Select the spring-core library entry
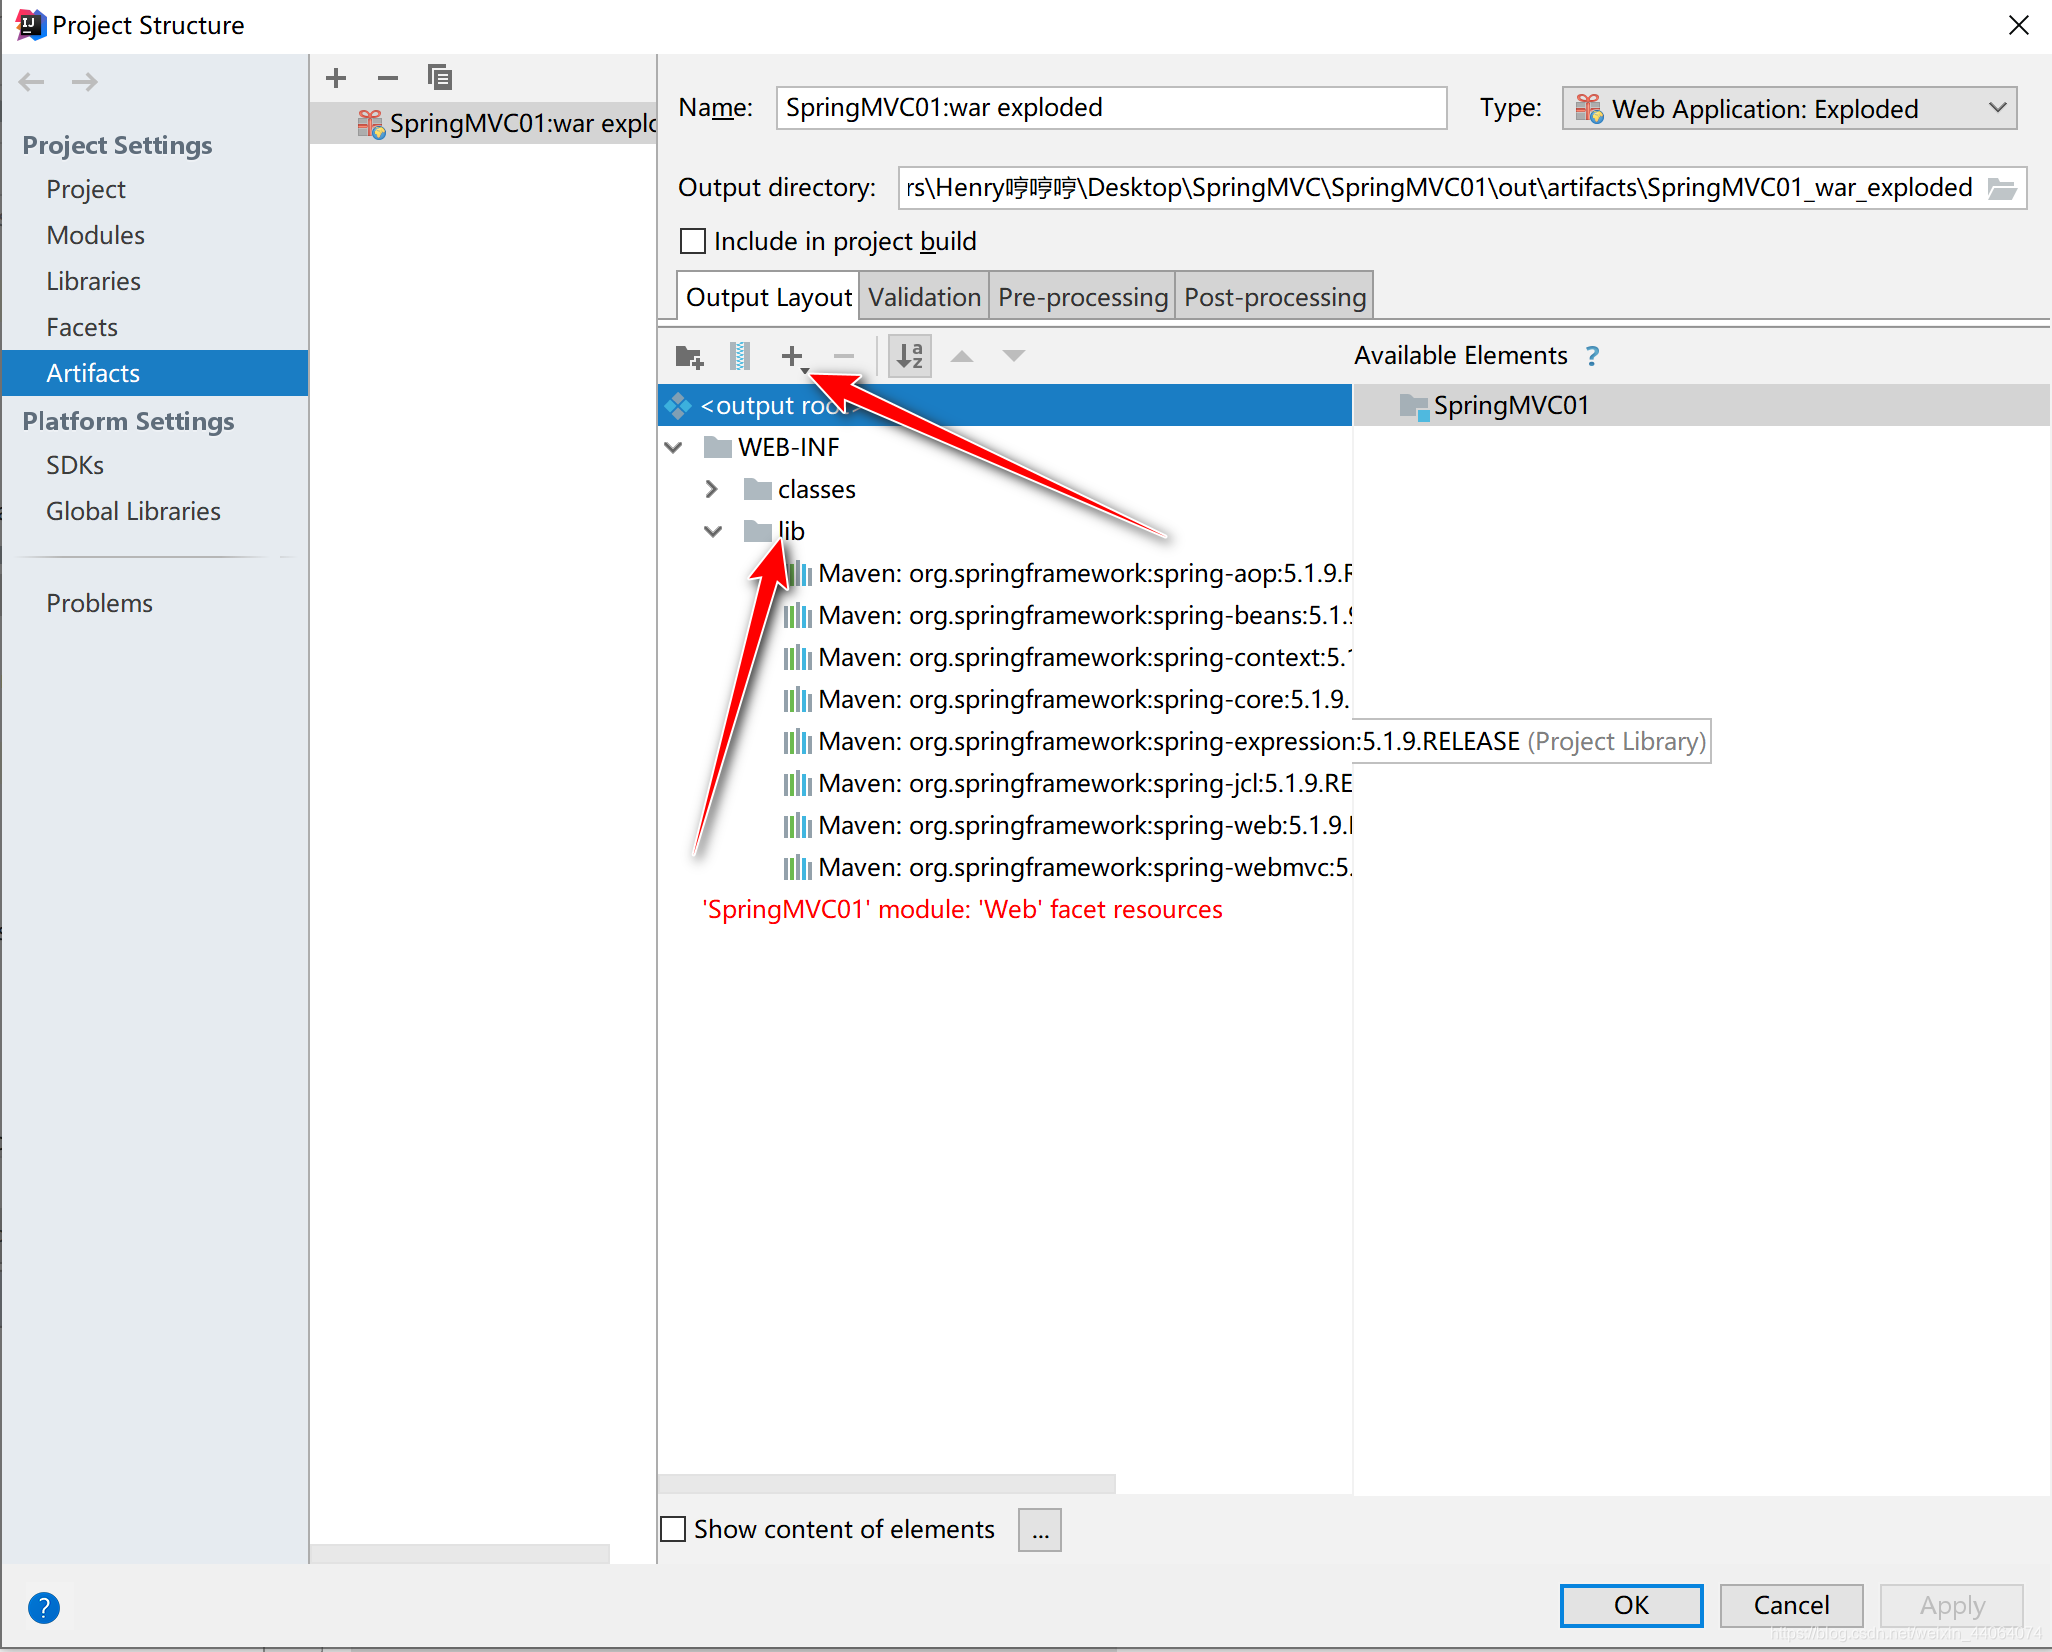The width and height of the screenshot is (2052, 1652). click(x=1067, y=699)
